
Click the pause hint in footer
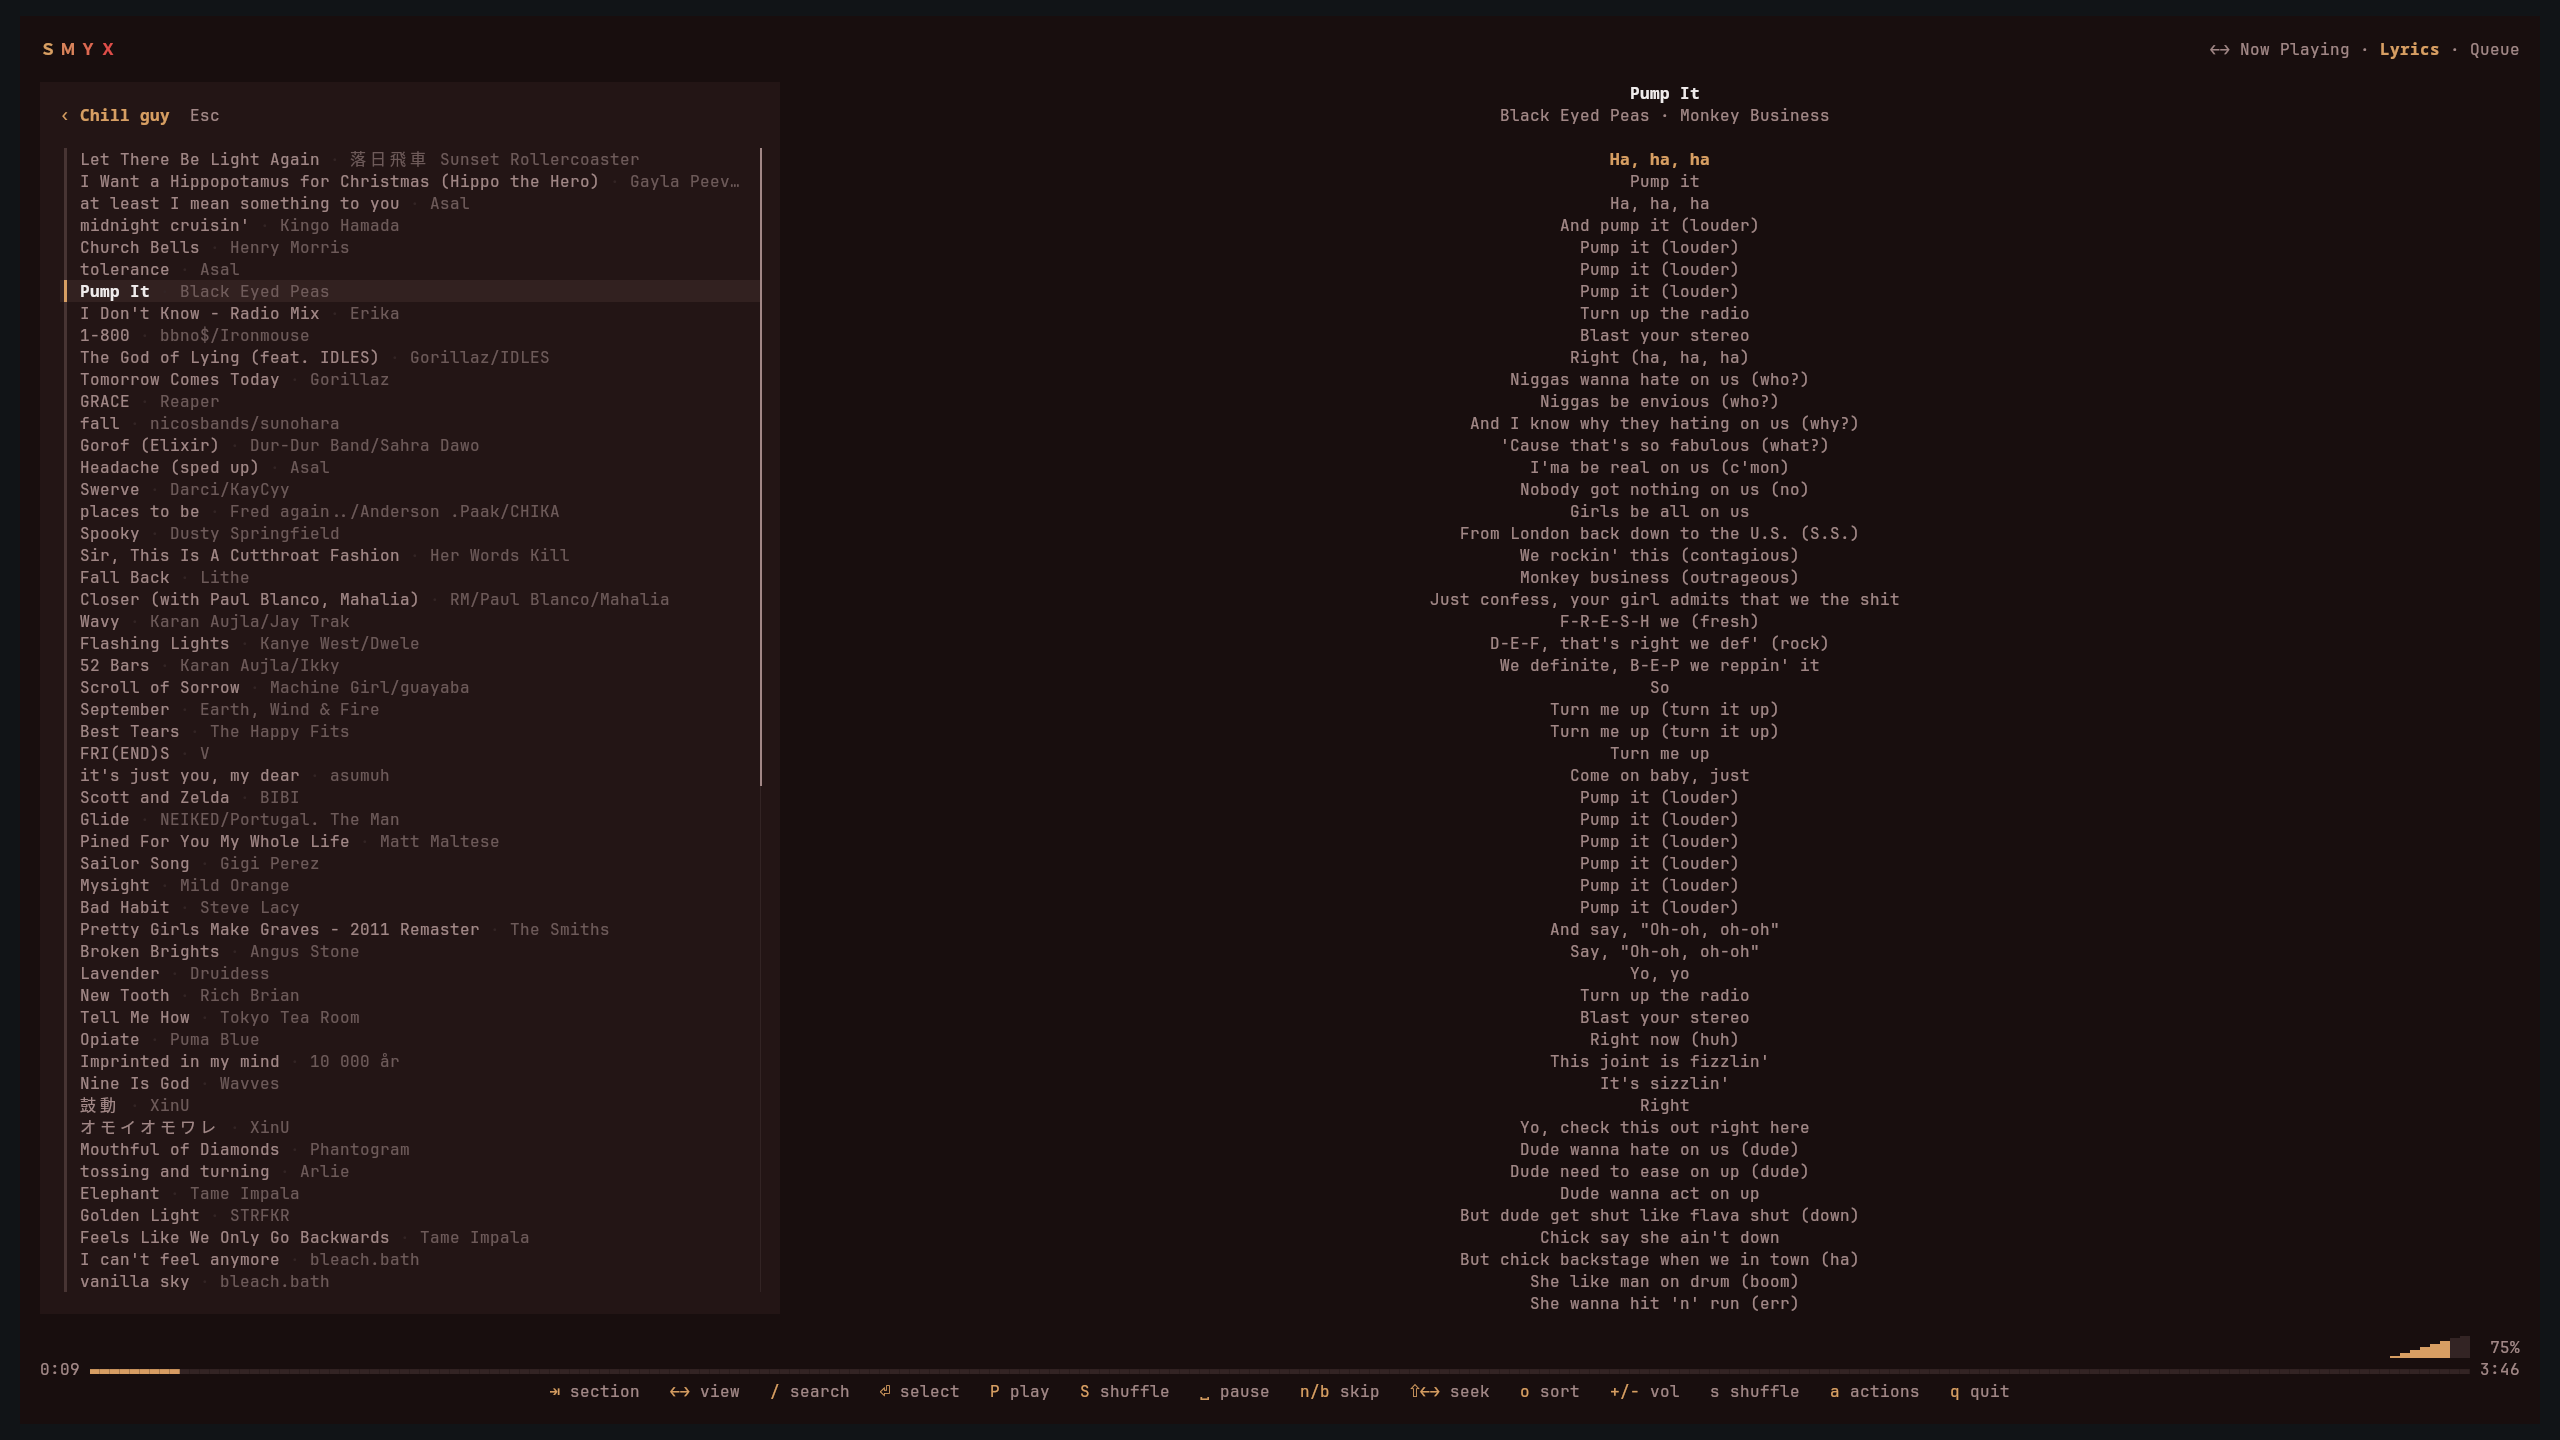[x=1234, y=1392]
